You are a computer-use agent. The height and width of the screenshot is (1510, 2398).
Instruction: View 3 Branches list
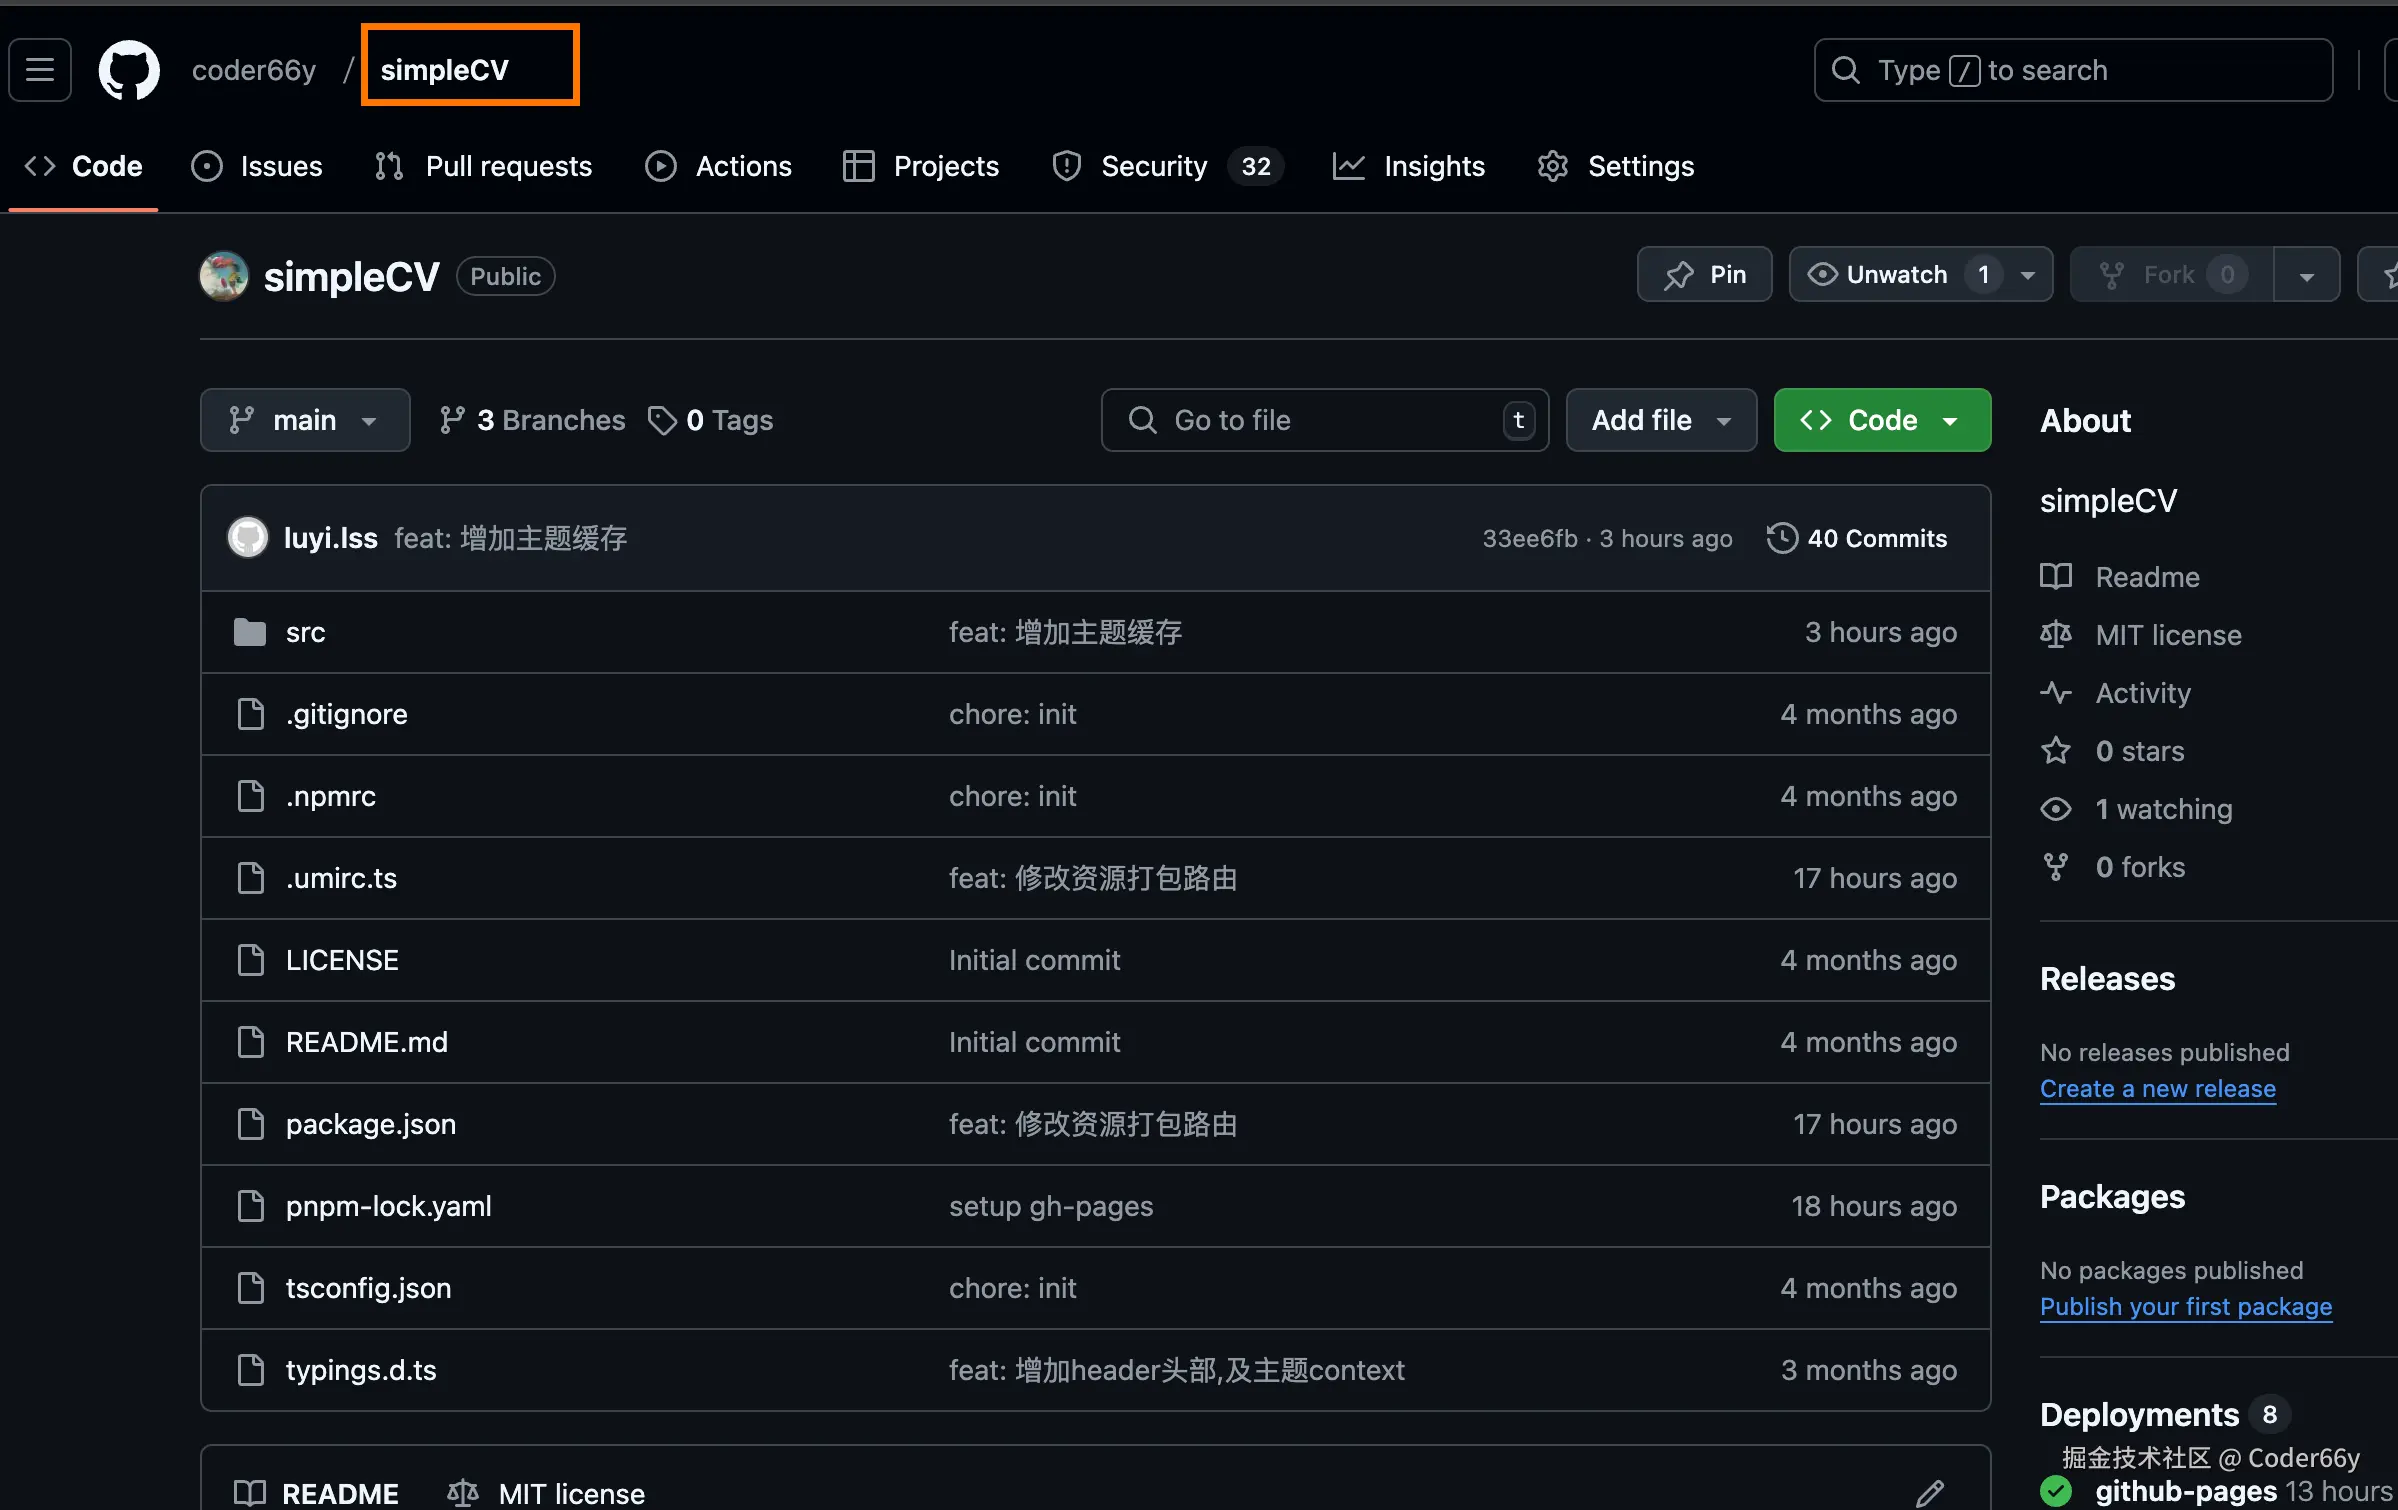[532, 420]
